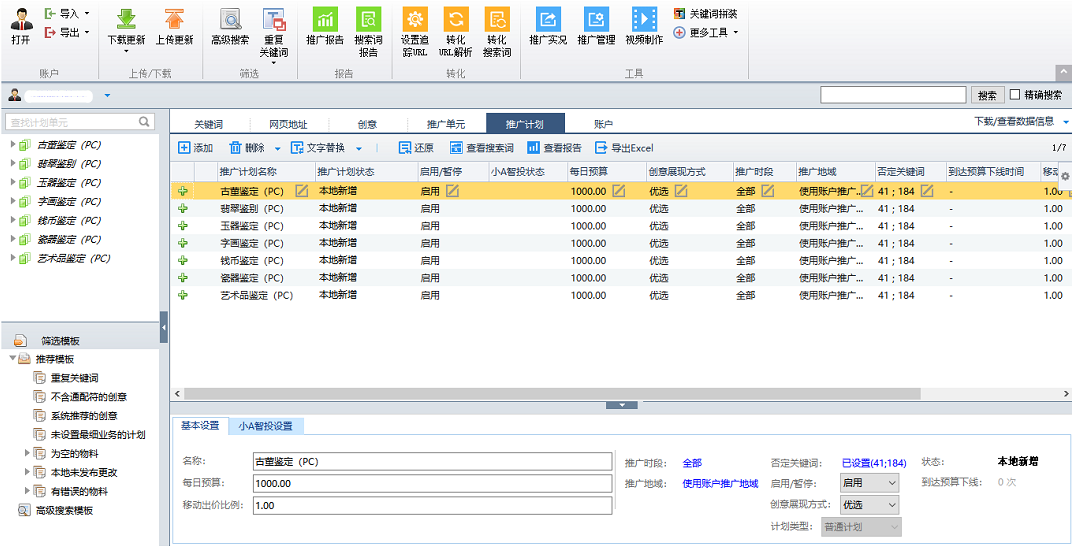
Task: Switch to the 小A智投设置 tab
Action: 265,426
